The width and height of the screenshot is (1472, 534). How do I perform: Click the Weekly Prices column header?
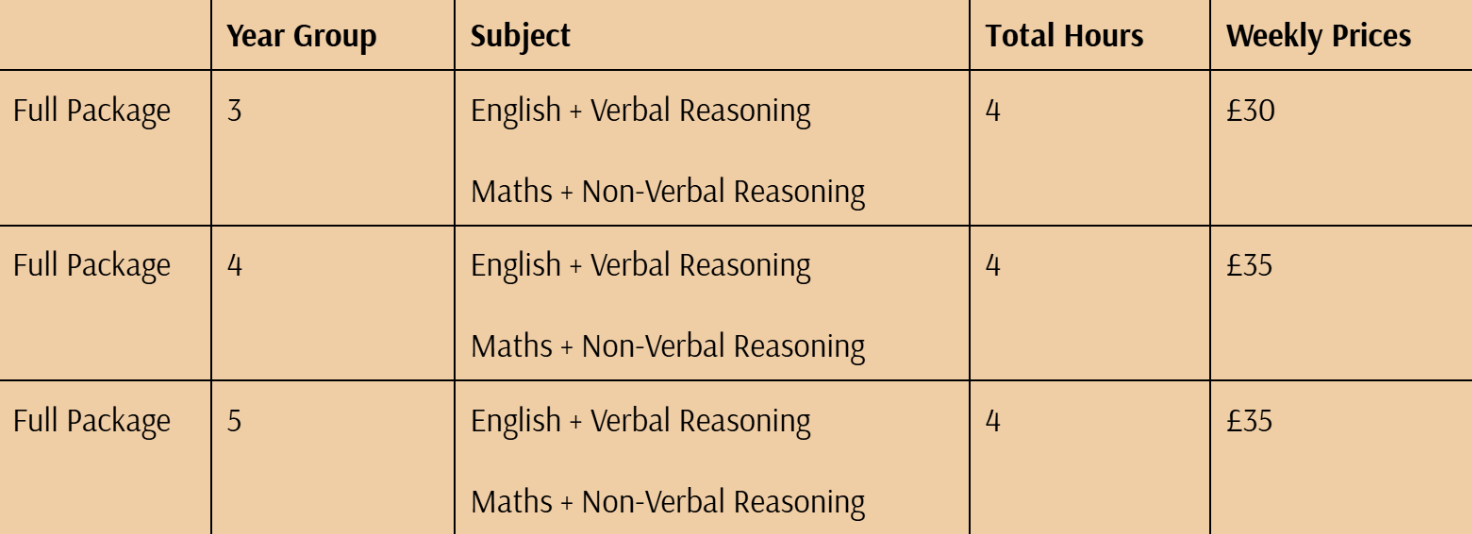click(x=1318, y=36)
